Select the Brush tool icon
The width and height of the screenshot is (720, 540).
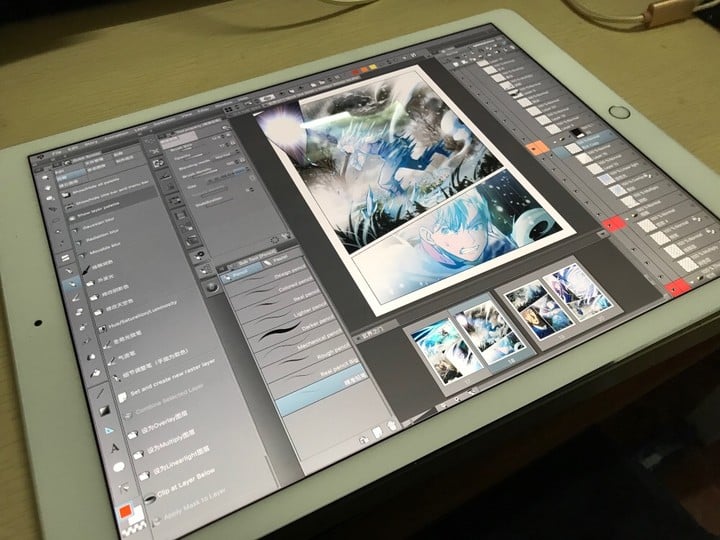click(x=76, y=298)
